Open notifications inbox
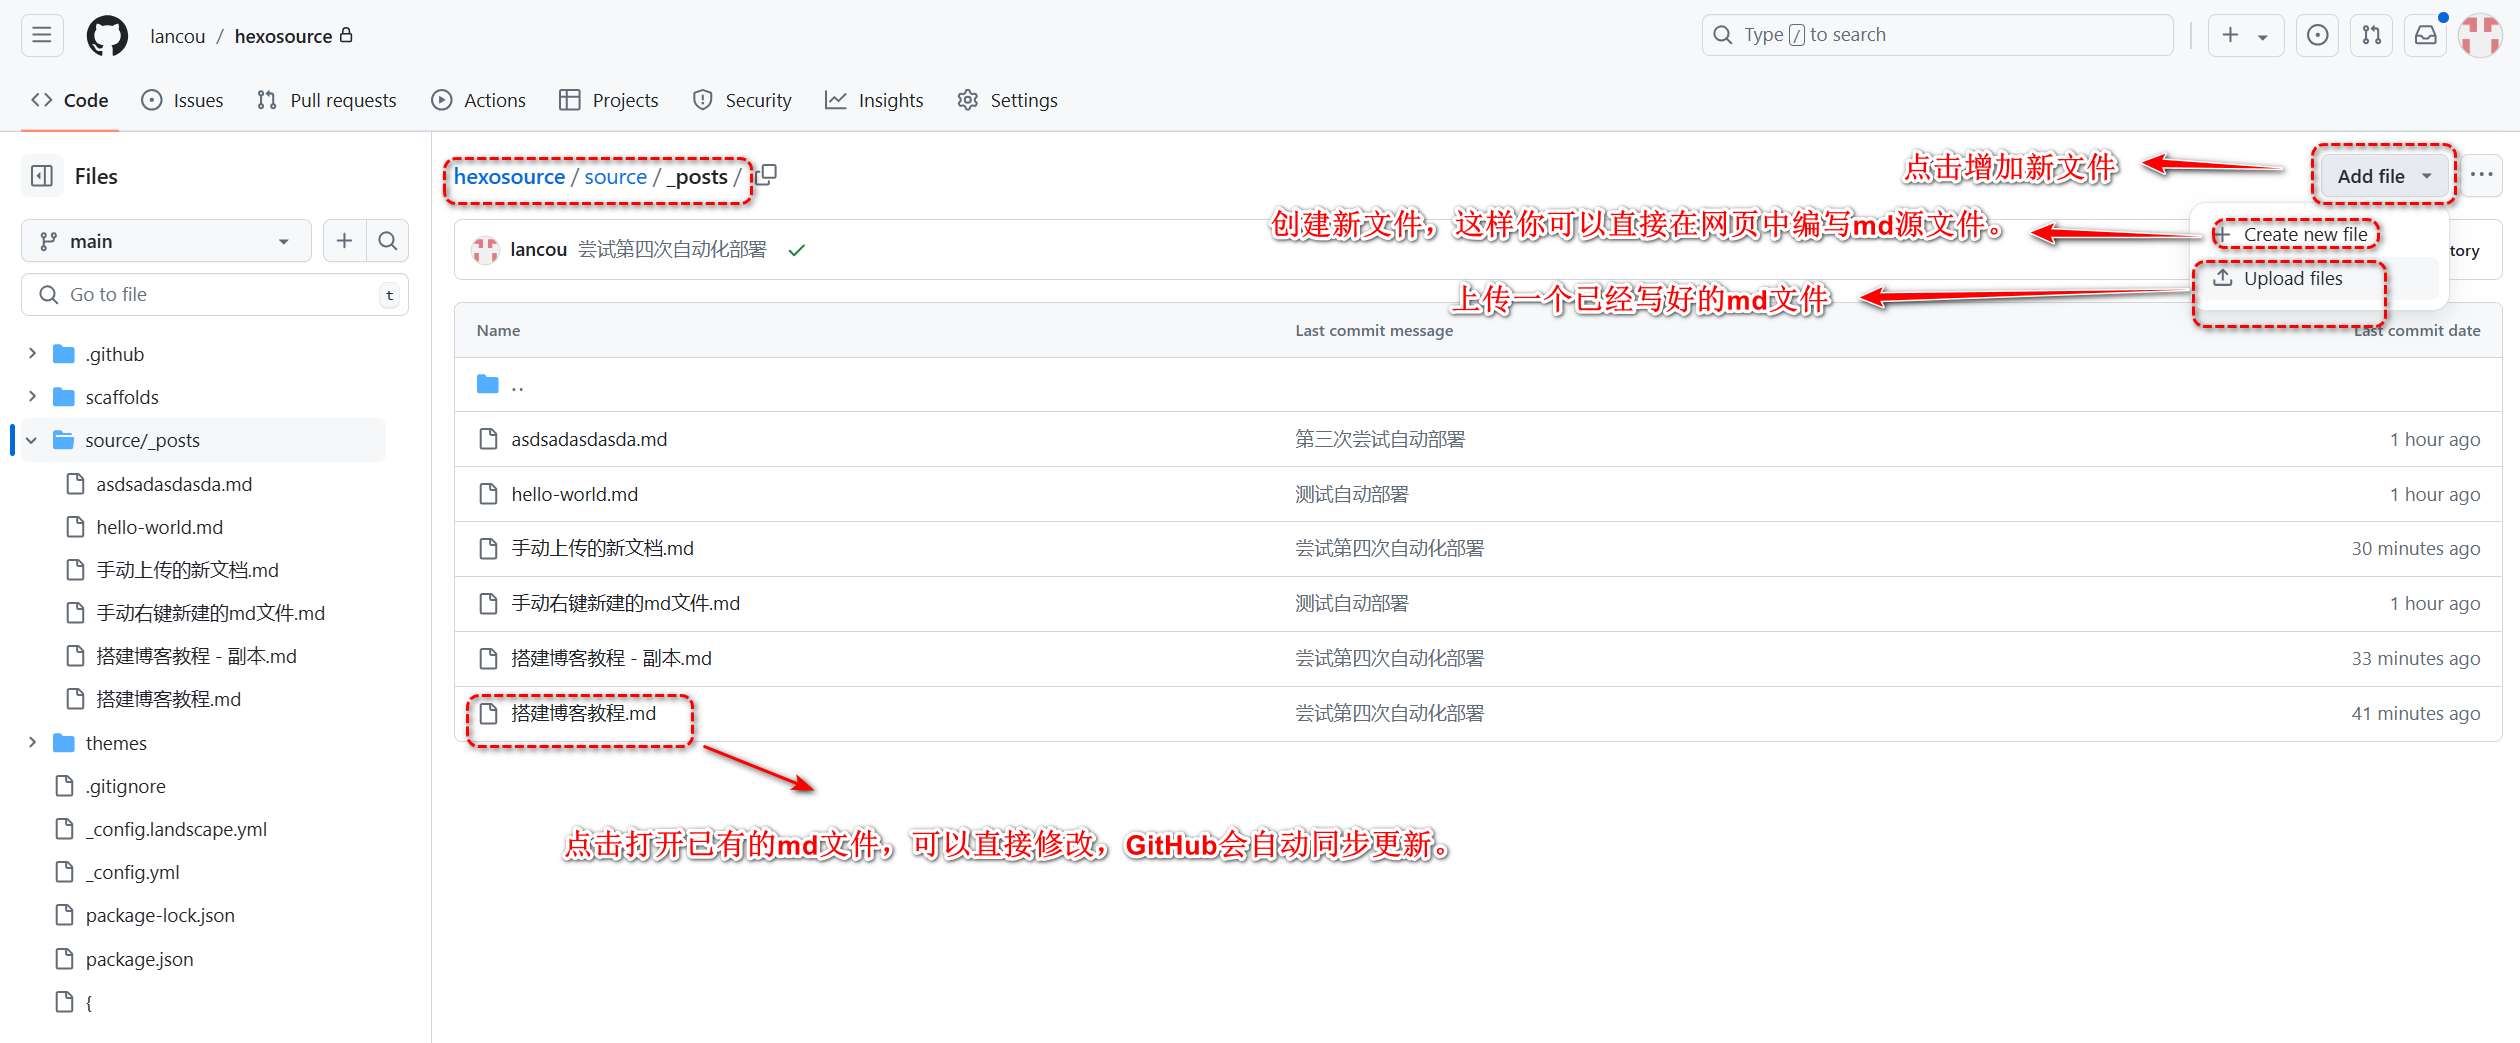This screenshot has width=2520, height=1043. 2425,35
